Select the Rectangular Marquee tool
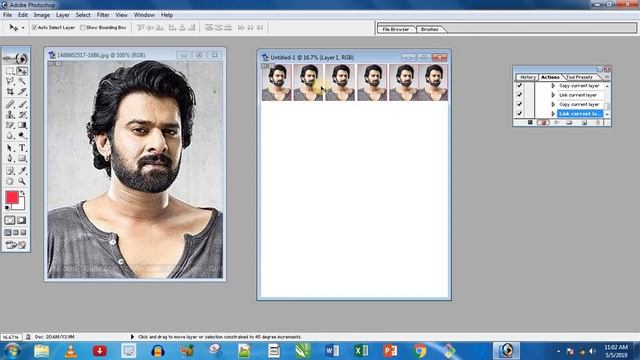The image size is (640, 360). [x=10, y=71]
